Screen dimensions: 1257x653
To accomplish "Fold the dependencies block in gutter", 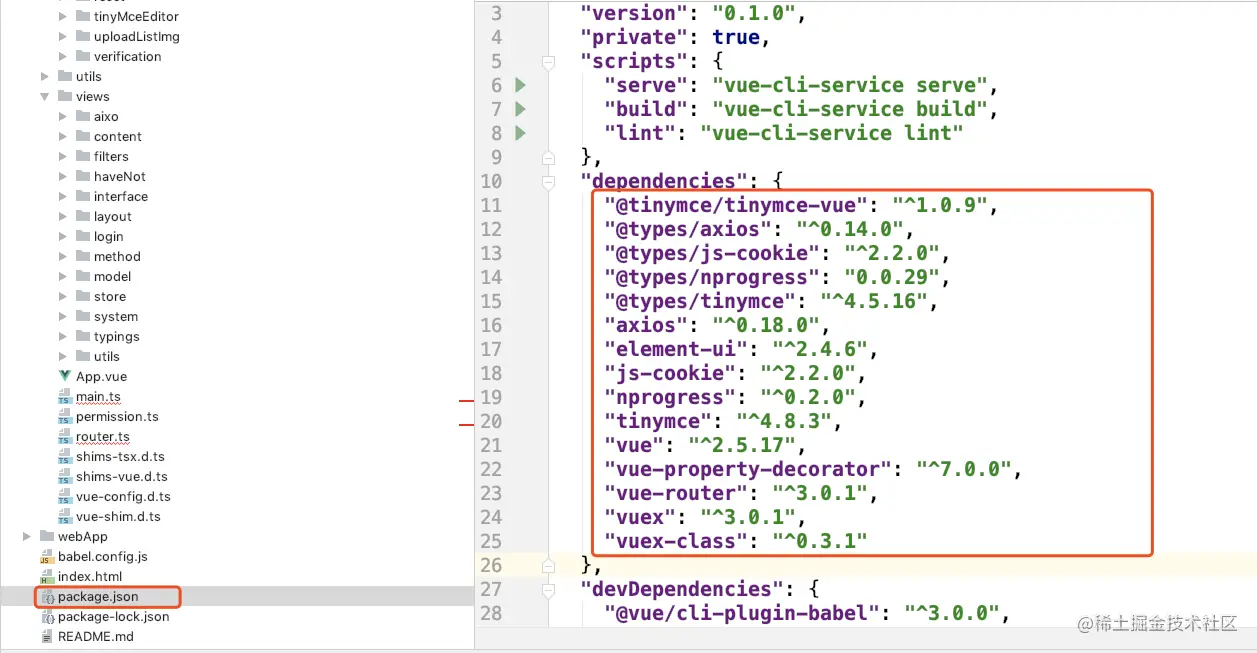I will click(x=547, y=182).
